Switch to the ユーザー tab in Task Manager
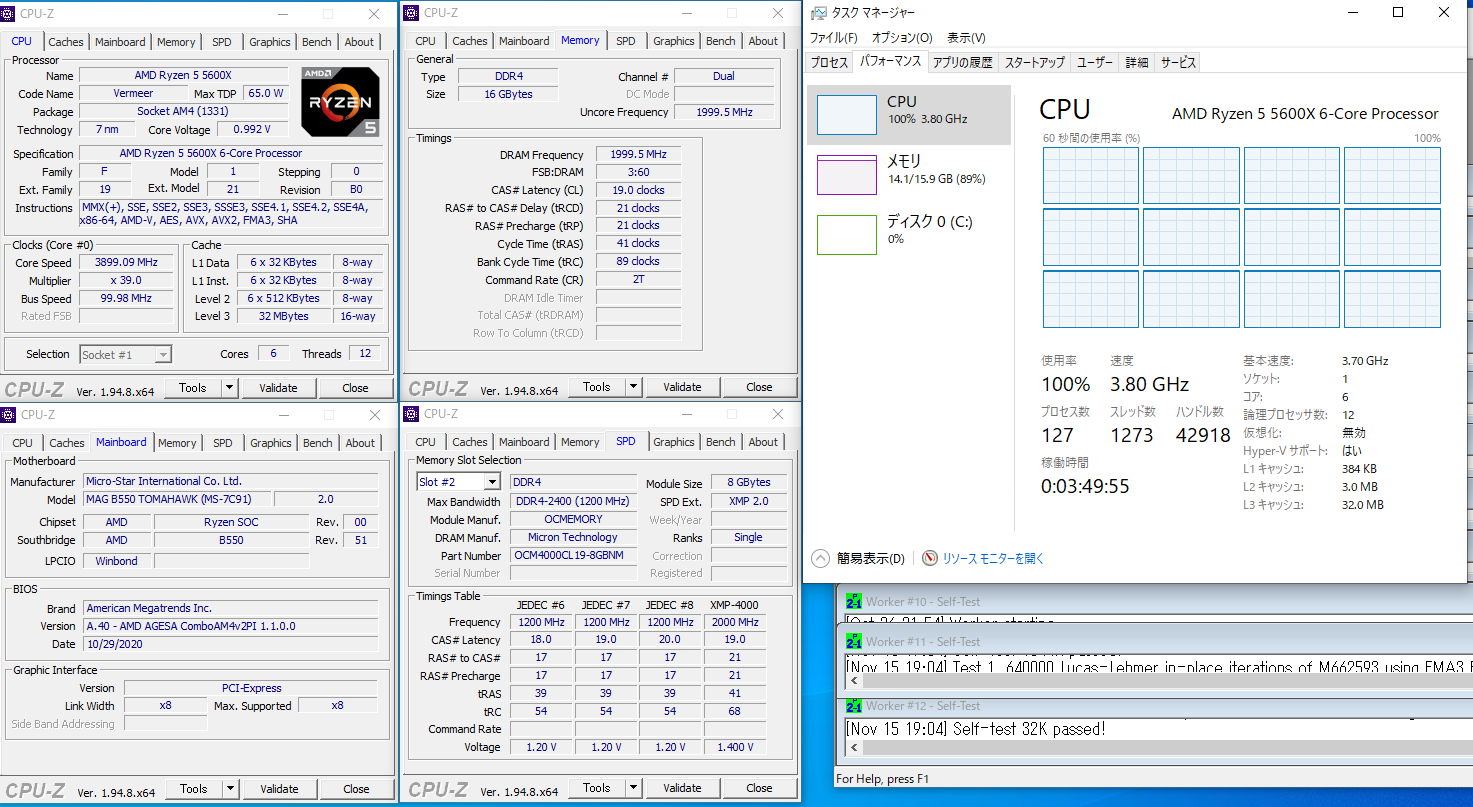 click(x=1095, y=62)
